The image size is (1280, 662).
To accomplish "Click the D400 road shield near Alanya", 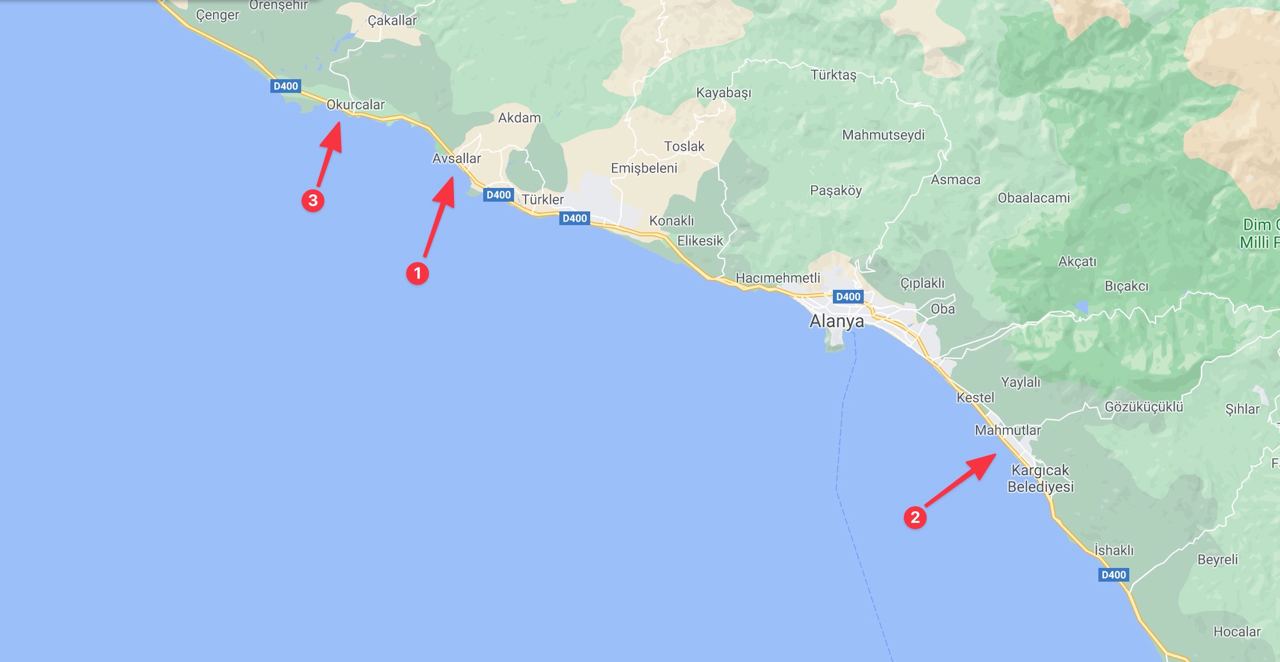I will 848,296.
